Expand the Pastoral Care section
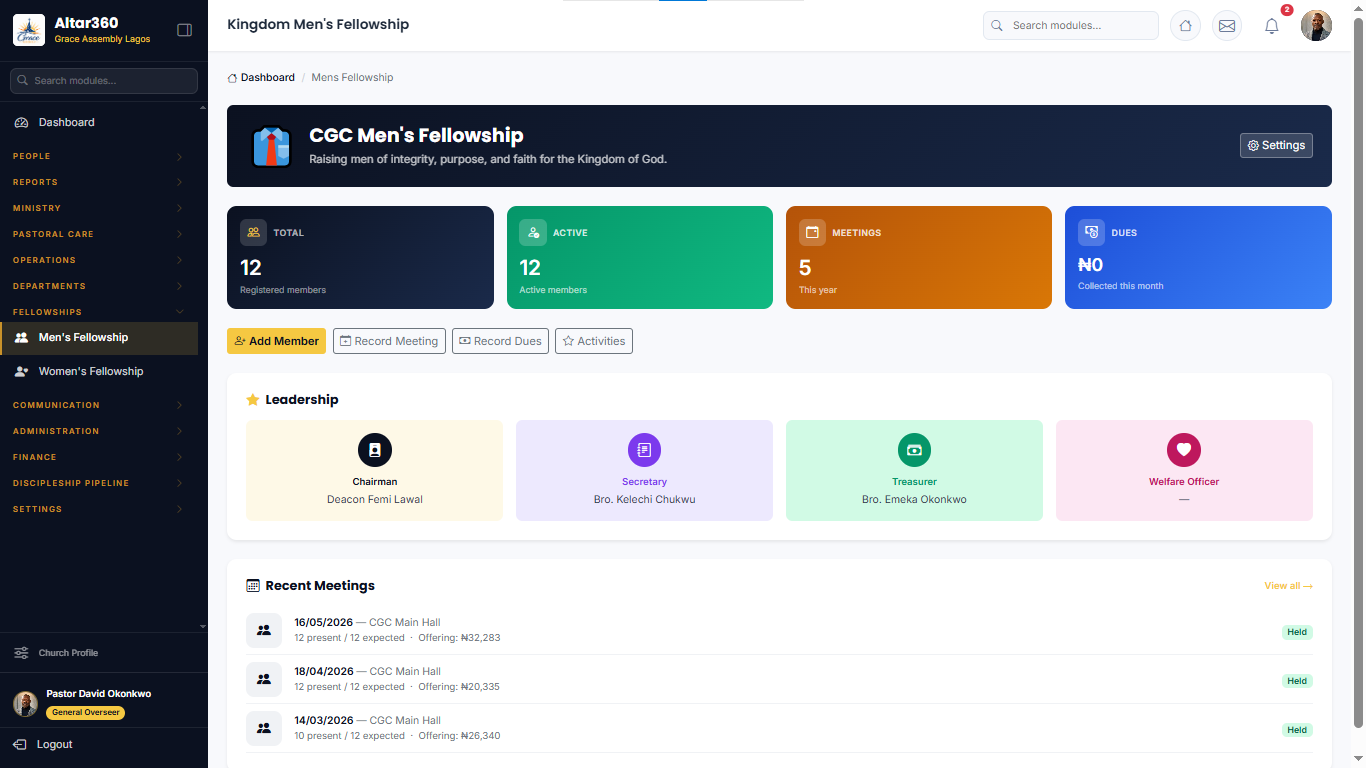1366x768 pixels. (x=98, y=234)
